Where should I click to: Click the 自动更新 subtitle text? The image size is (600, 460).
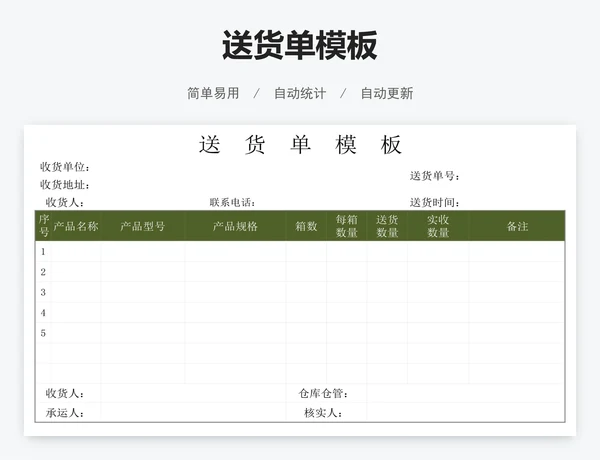tap(387, 93)
